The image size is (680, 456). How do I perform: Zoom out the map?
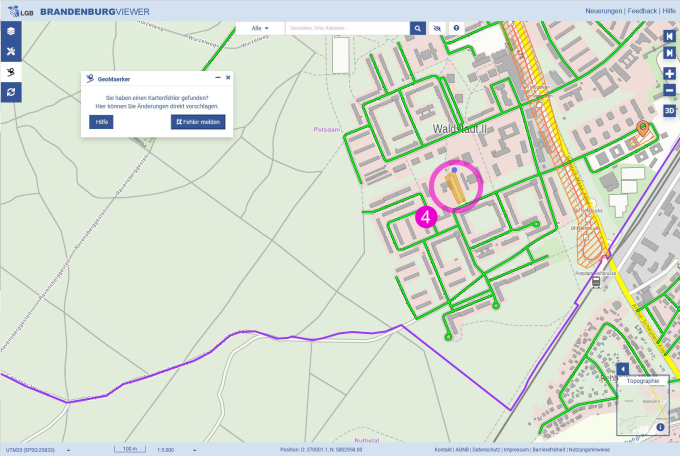point(669,90)
